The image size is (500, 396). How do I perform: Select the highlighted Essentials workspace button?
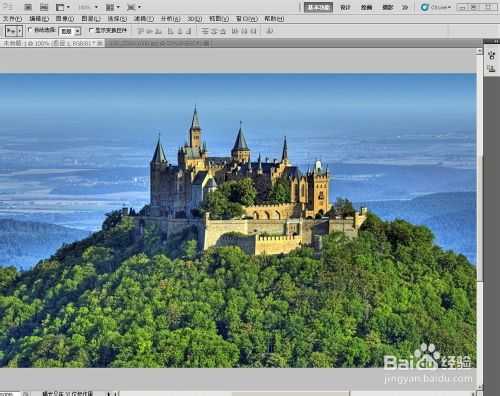click(x=318, y=7)
